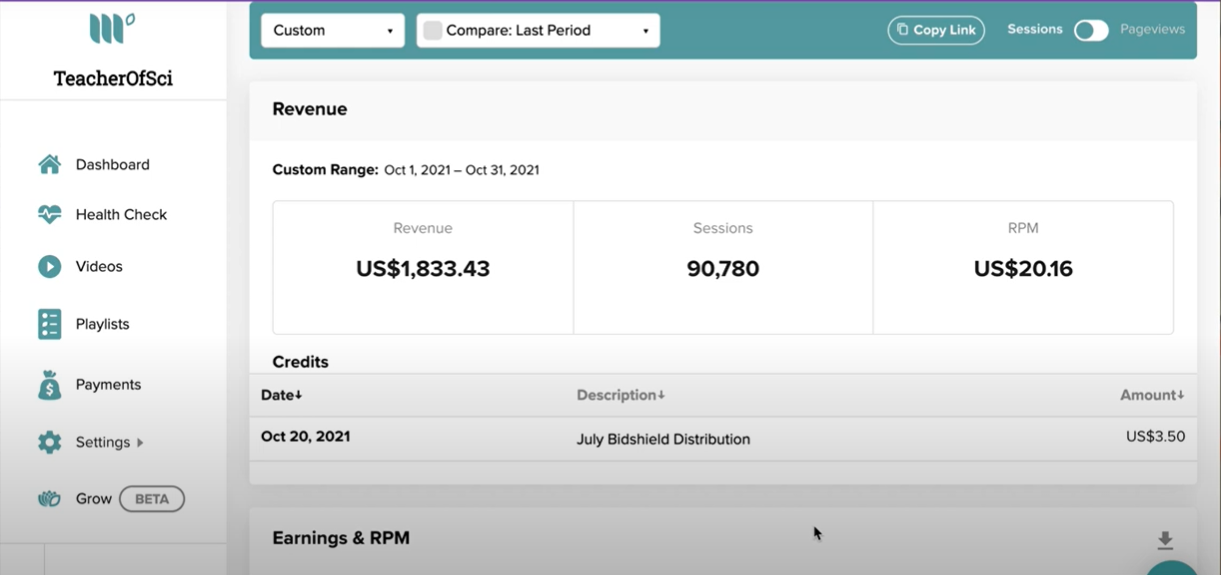Click the Grow lotus icon

coord(49,499)
